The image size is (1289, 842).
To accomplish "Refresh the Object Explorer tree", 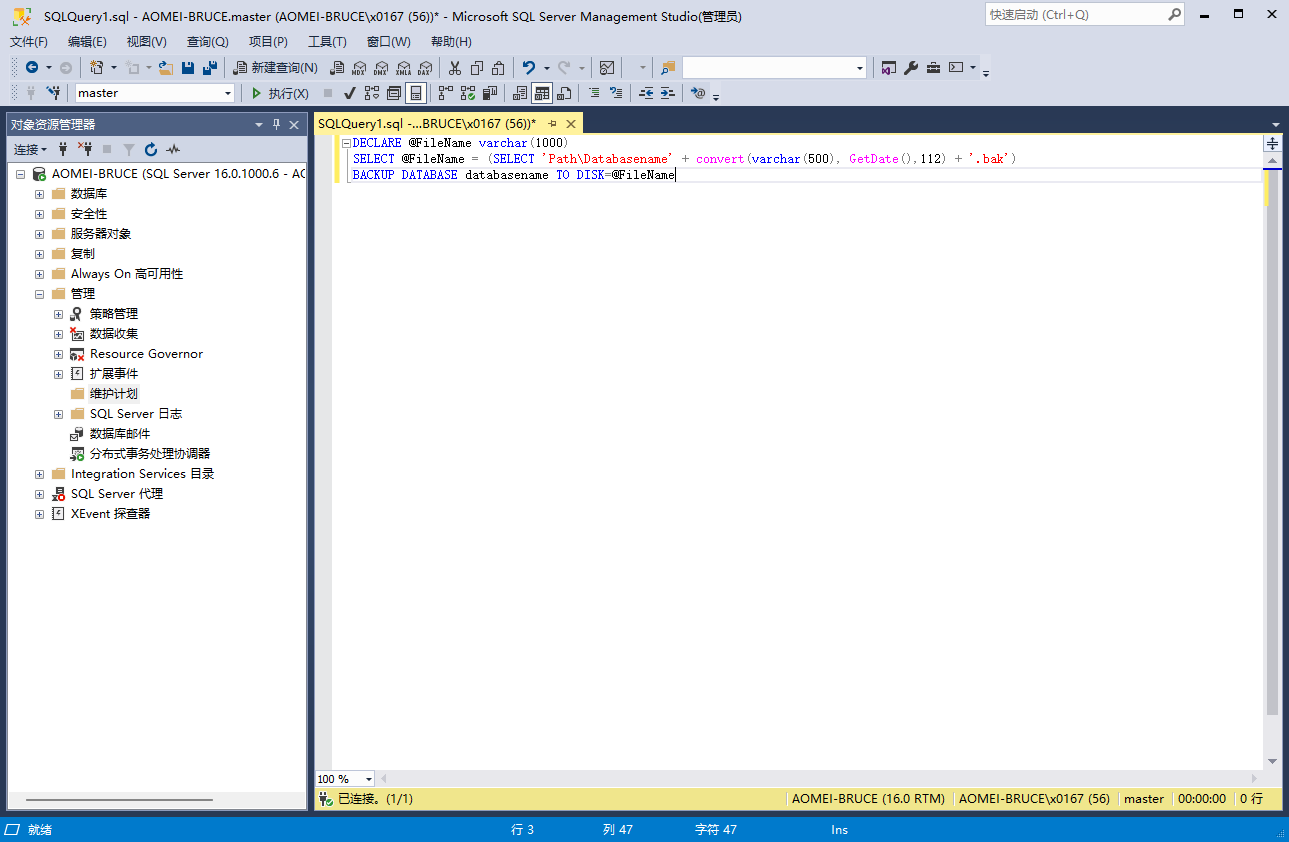I will 151,149.
